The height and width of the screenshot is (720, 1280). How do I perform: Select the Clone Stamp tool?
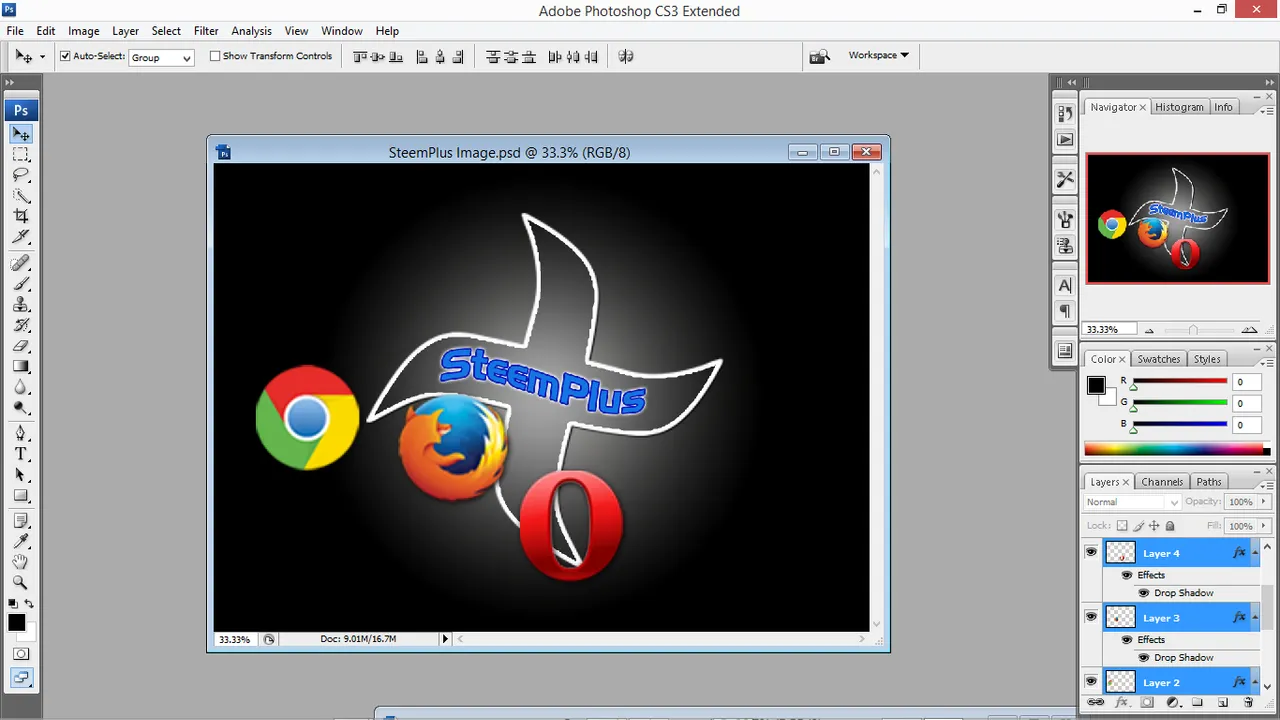[x=21, y=305]
